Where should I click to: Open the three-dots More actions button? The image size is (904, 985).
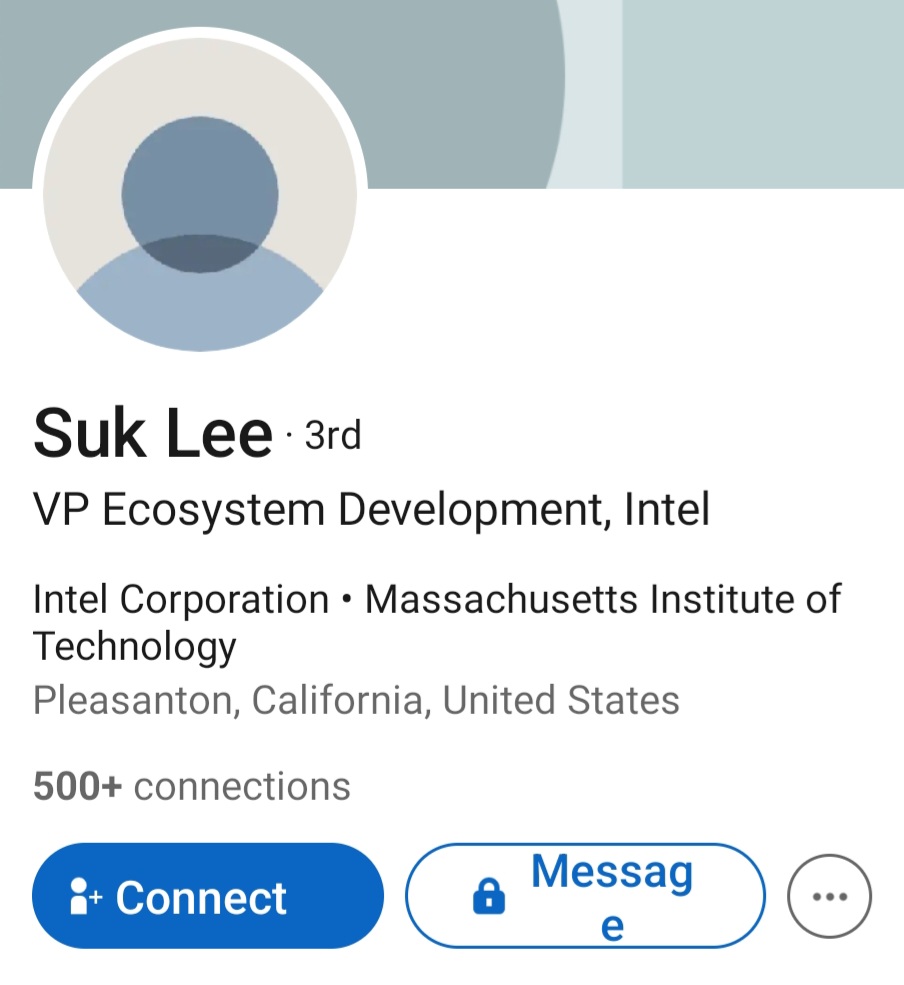[829, 896]
